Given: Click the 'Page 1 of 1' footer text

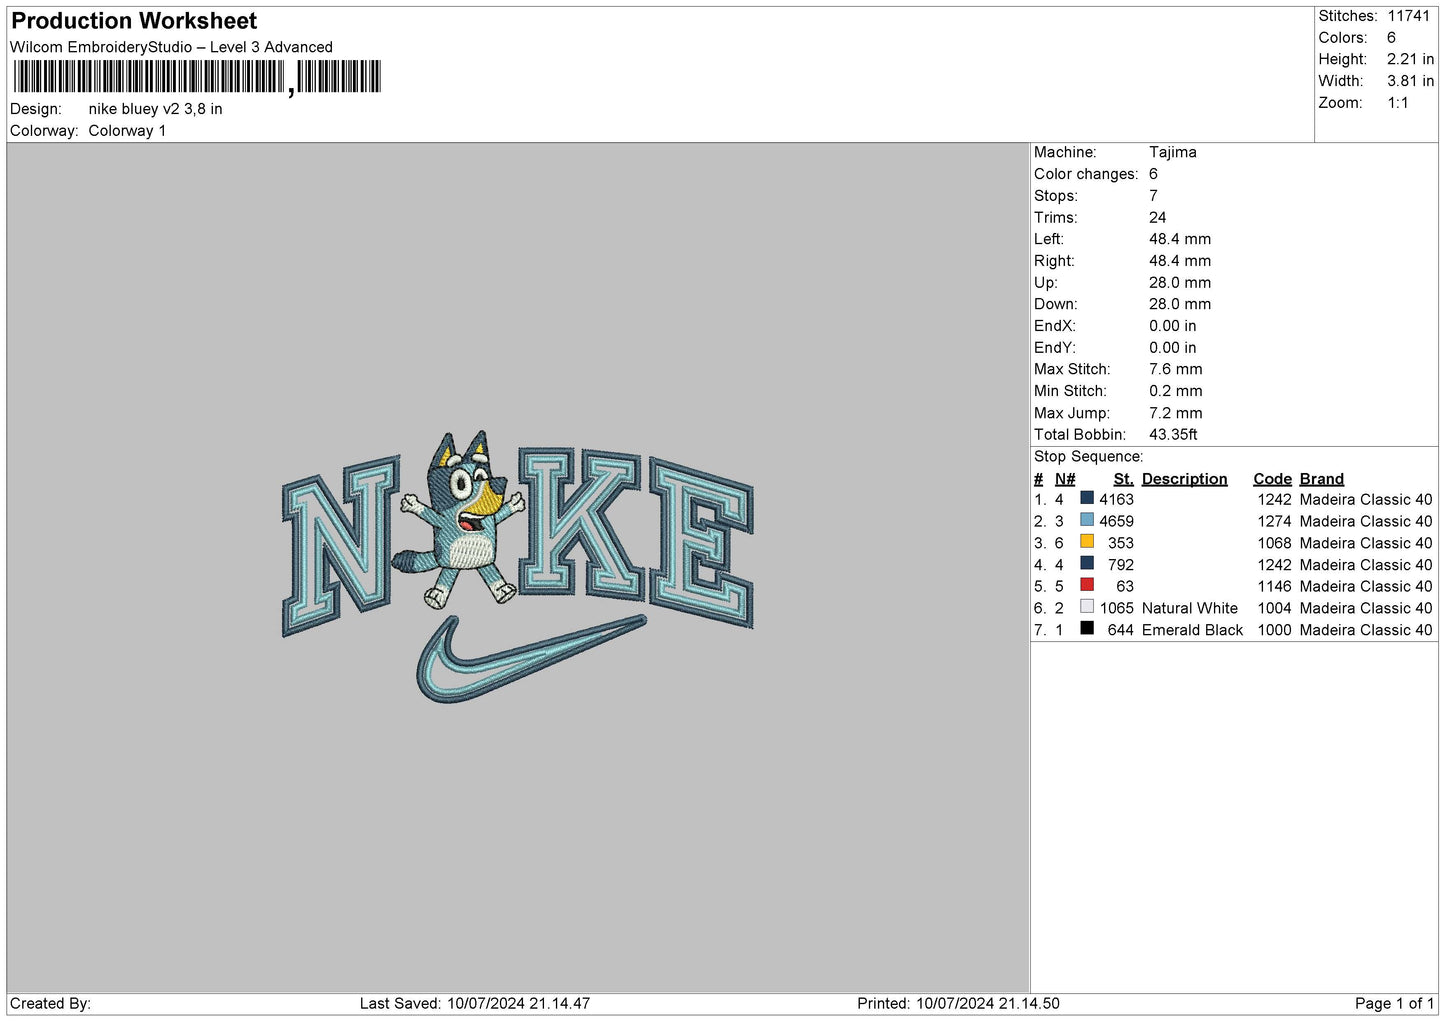Looking at the screenshot, I should tap(1394, 1004).
